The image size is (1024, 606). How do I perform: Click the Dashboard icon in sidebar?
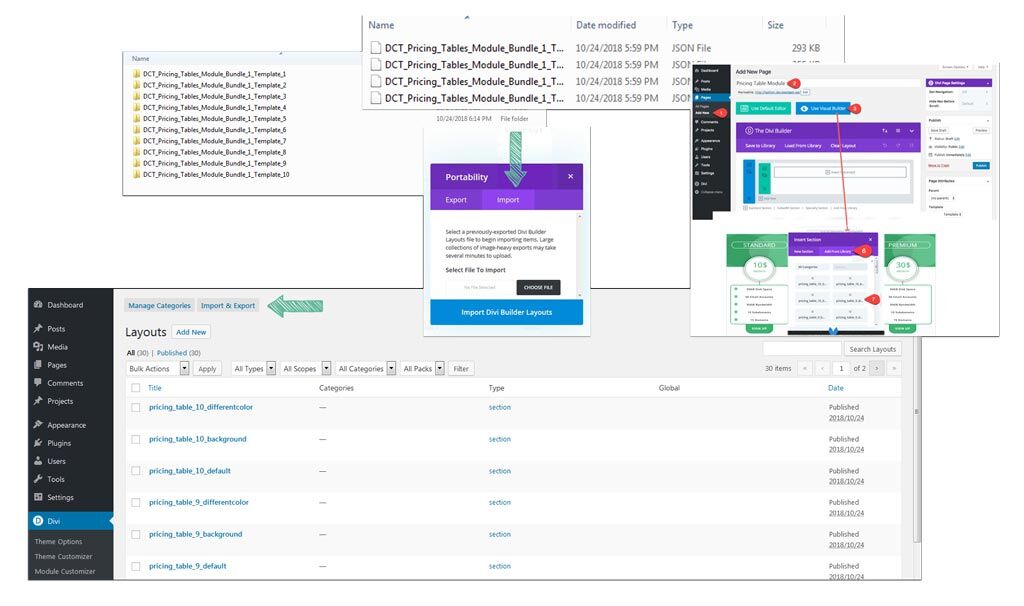point(37,305)
